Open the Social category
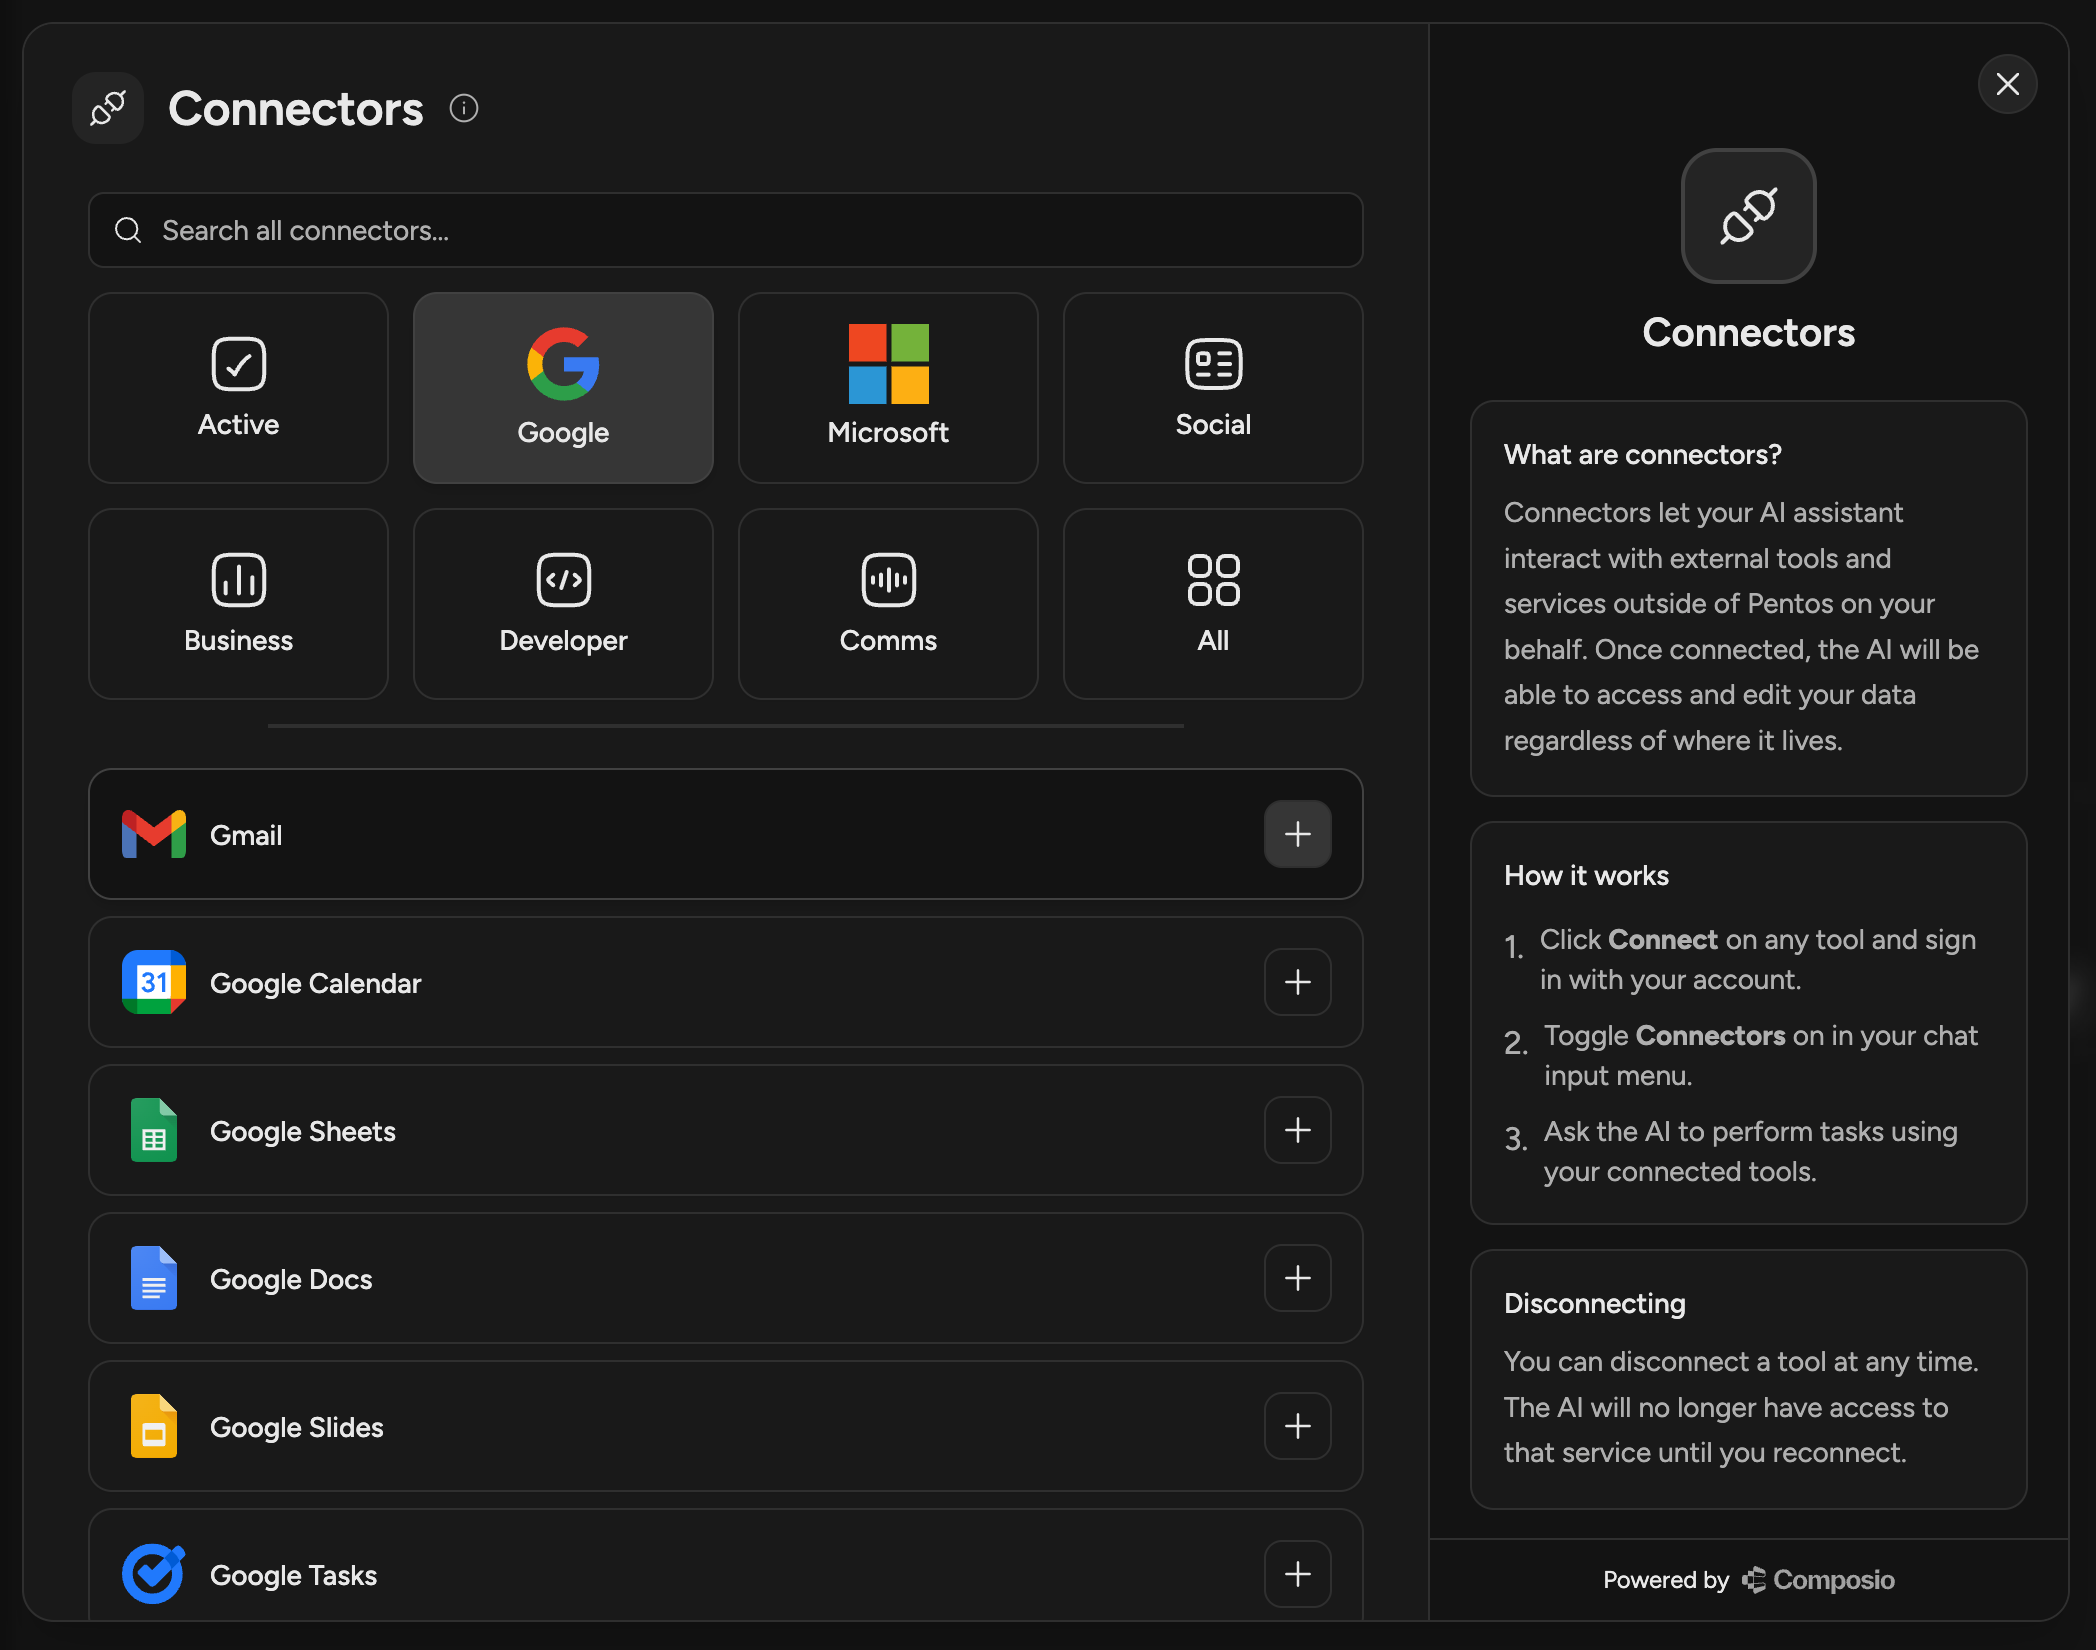Viewport: 2096px width, 1650px height. point(1213,388)
